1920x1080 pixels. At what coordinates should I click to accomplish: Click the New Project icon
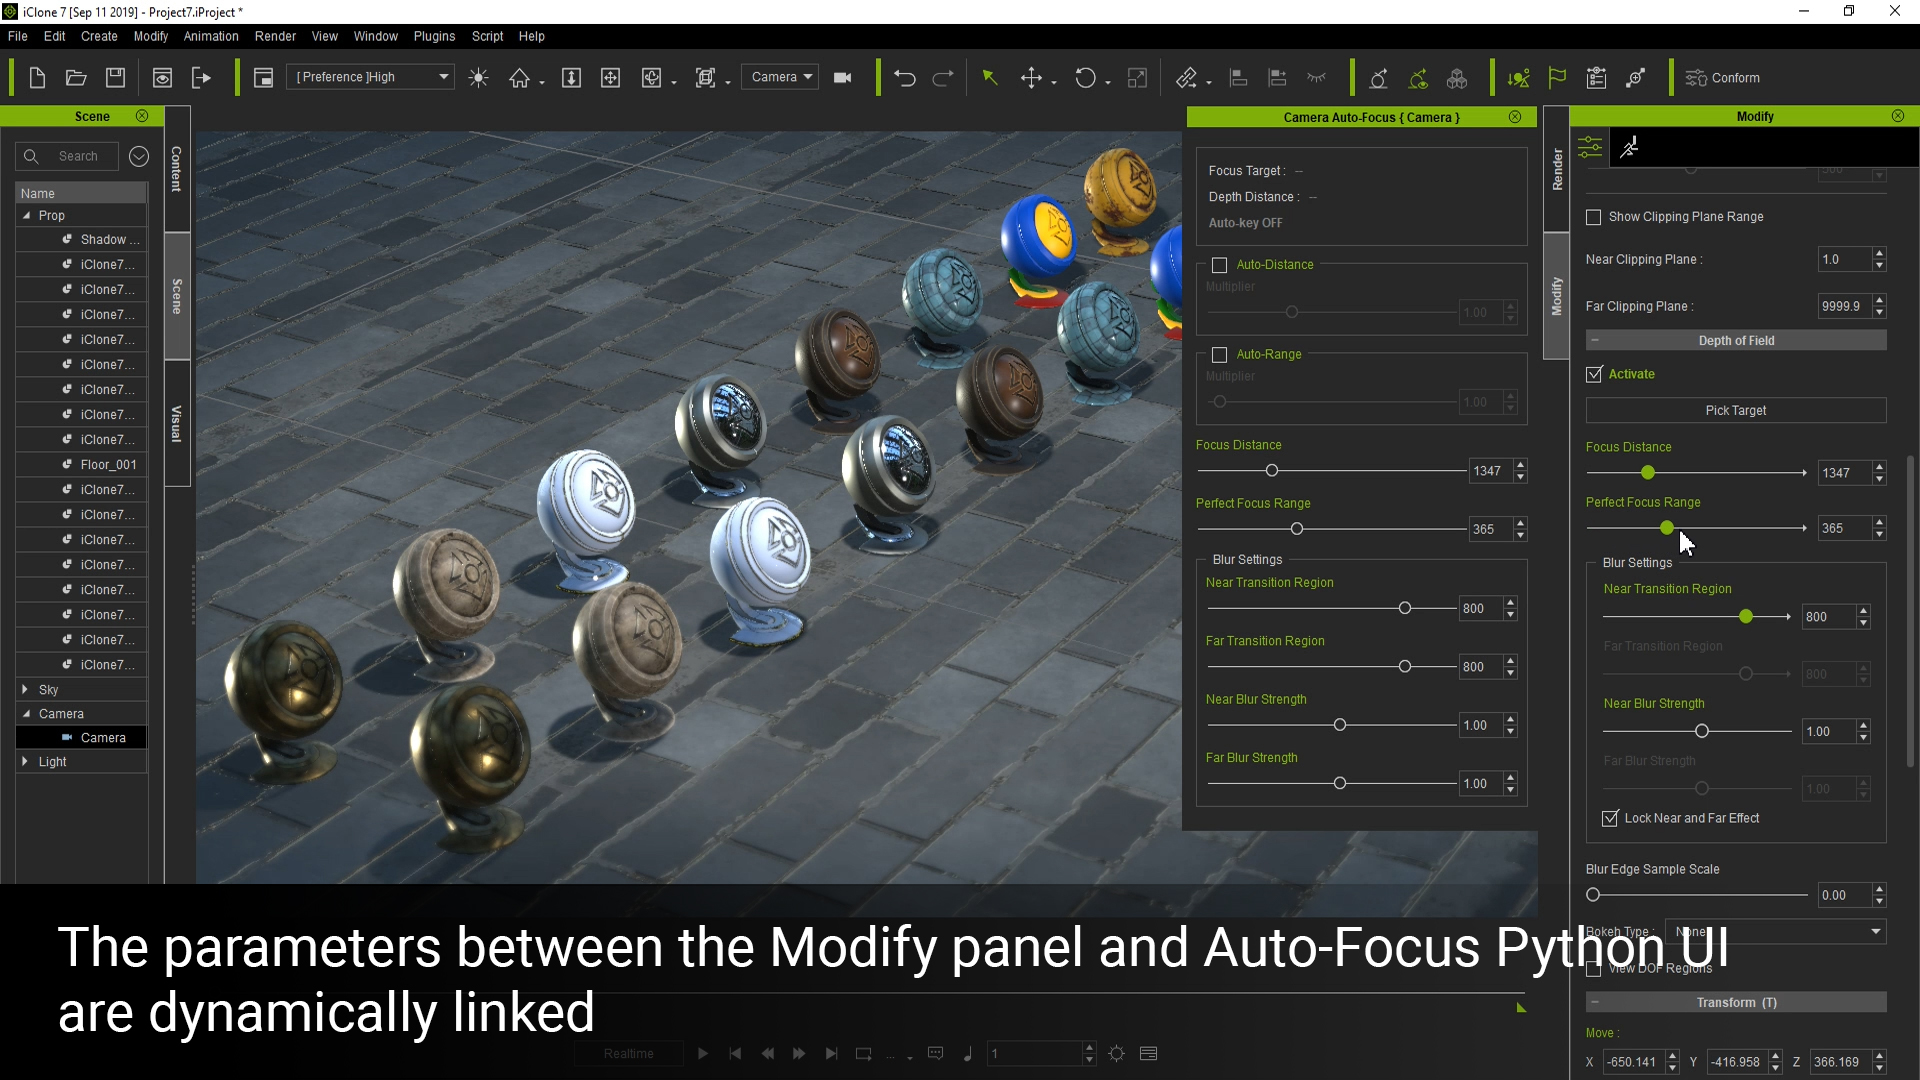(x=37, y=78)
